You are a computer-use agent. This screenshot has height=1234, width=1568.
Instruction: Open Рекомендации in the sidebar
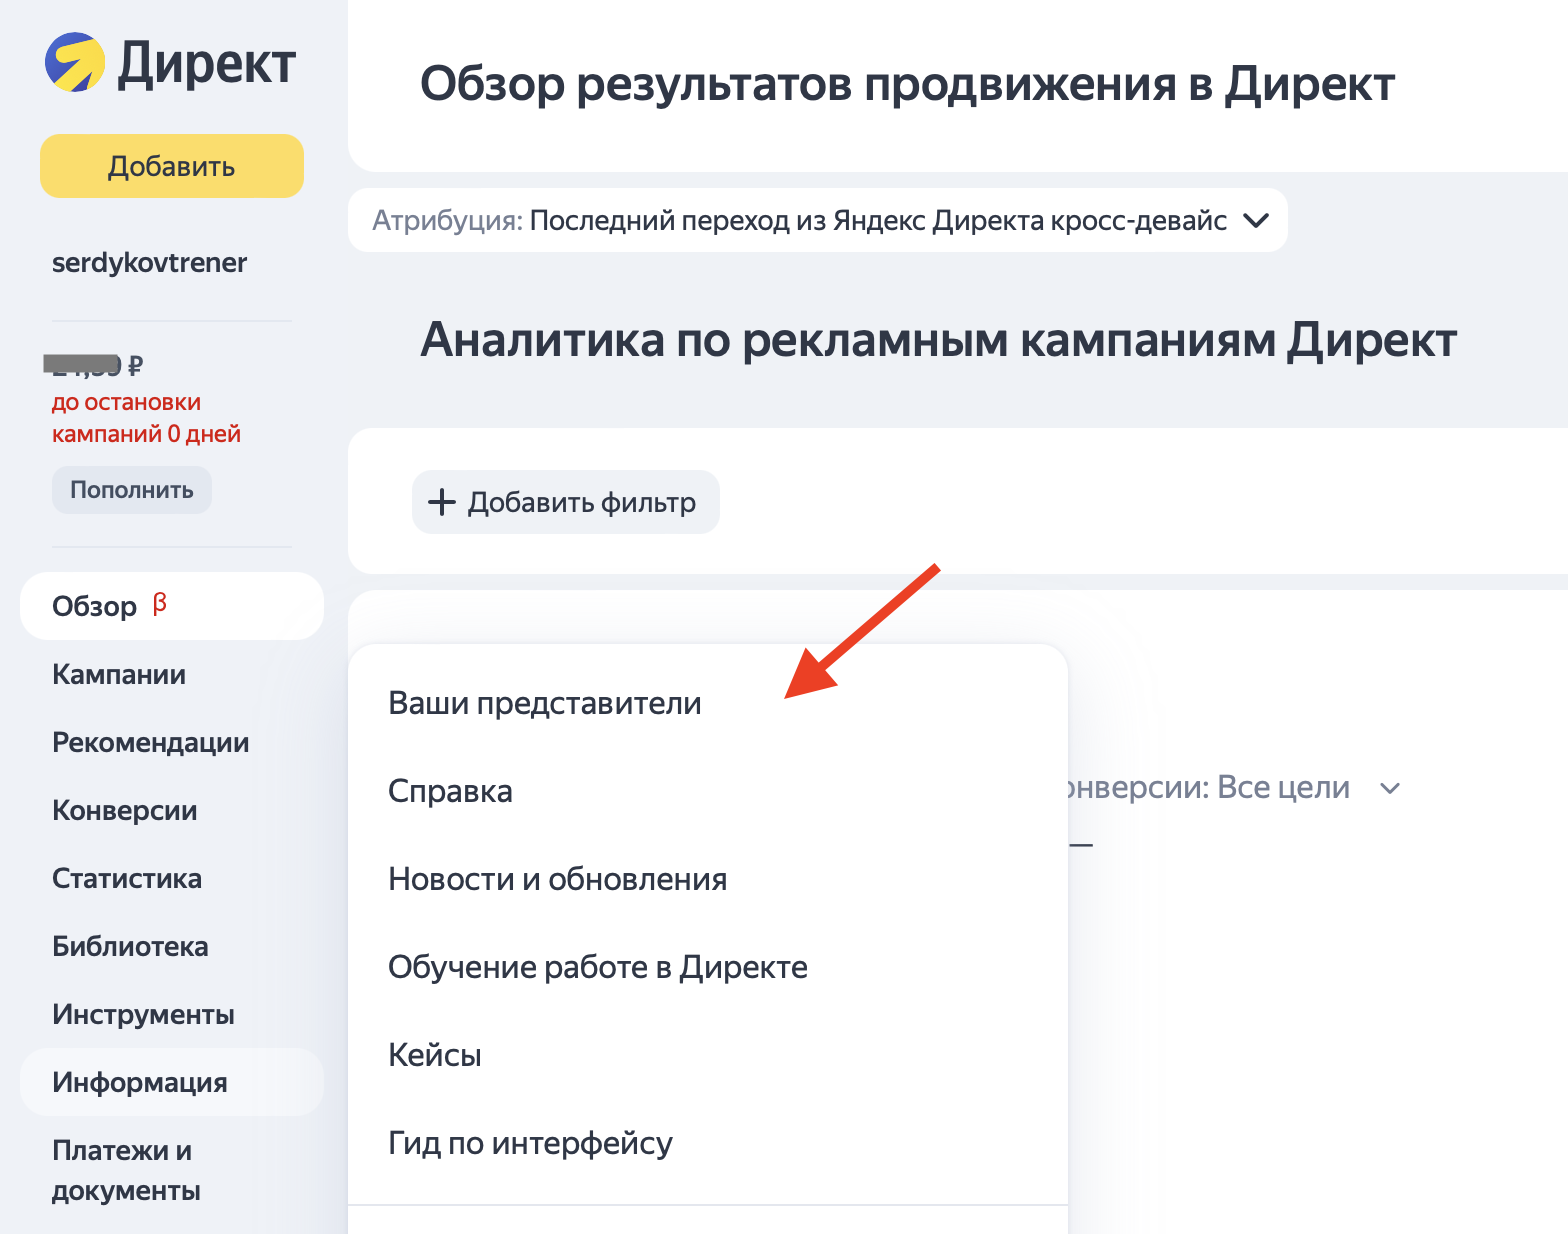(x=151, y=742)
